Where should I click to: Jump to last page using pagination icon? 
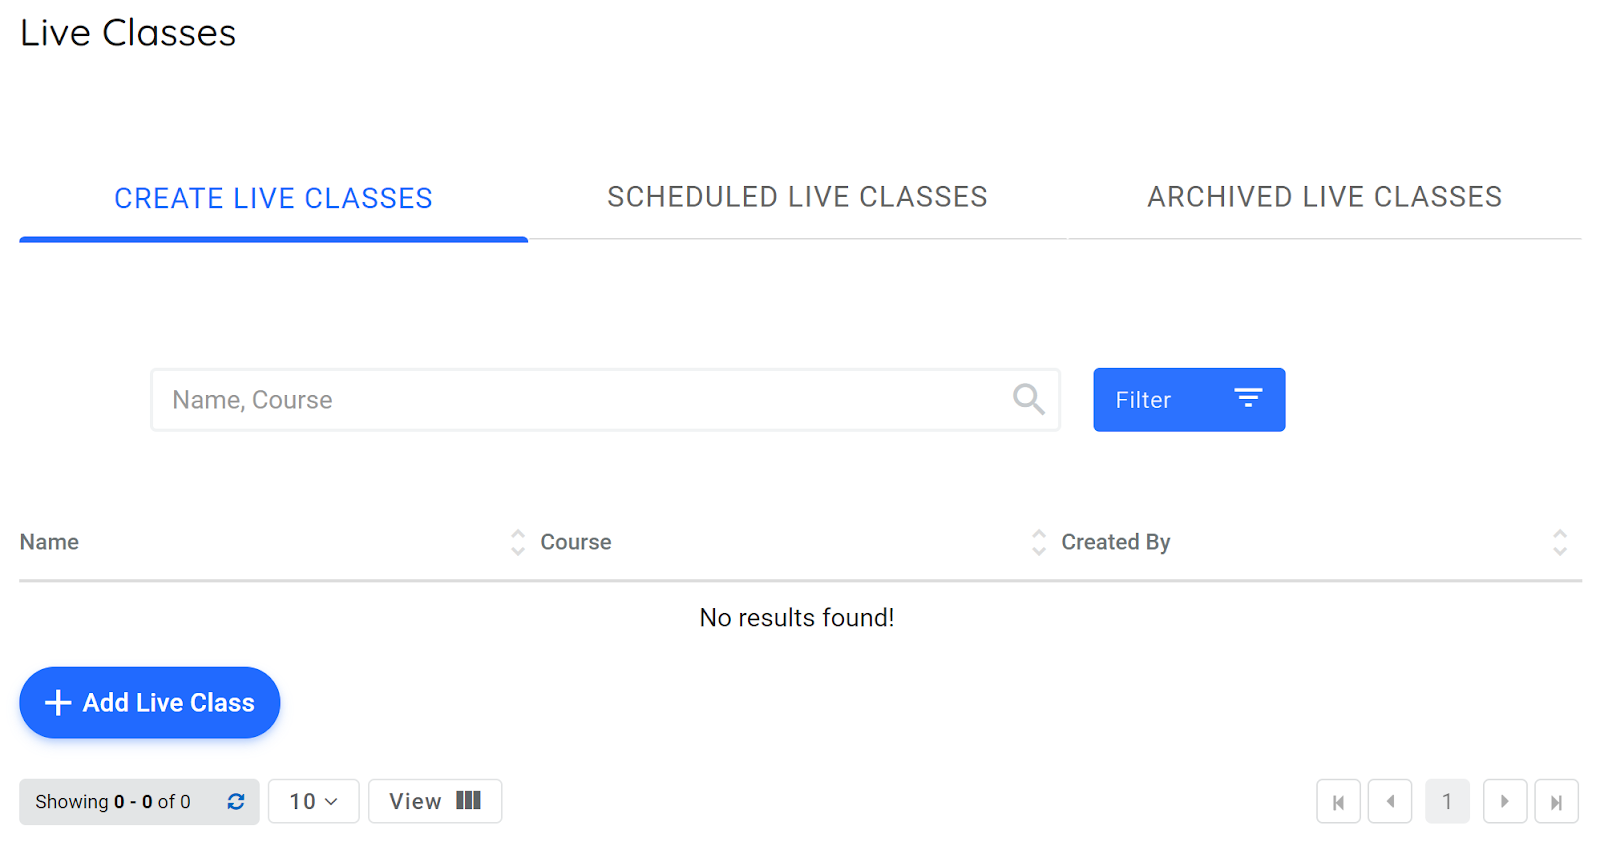[1557, 801]
